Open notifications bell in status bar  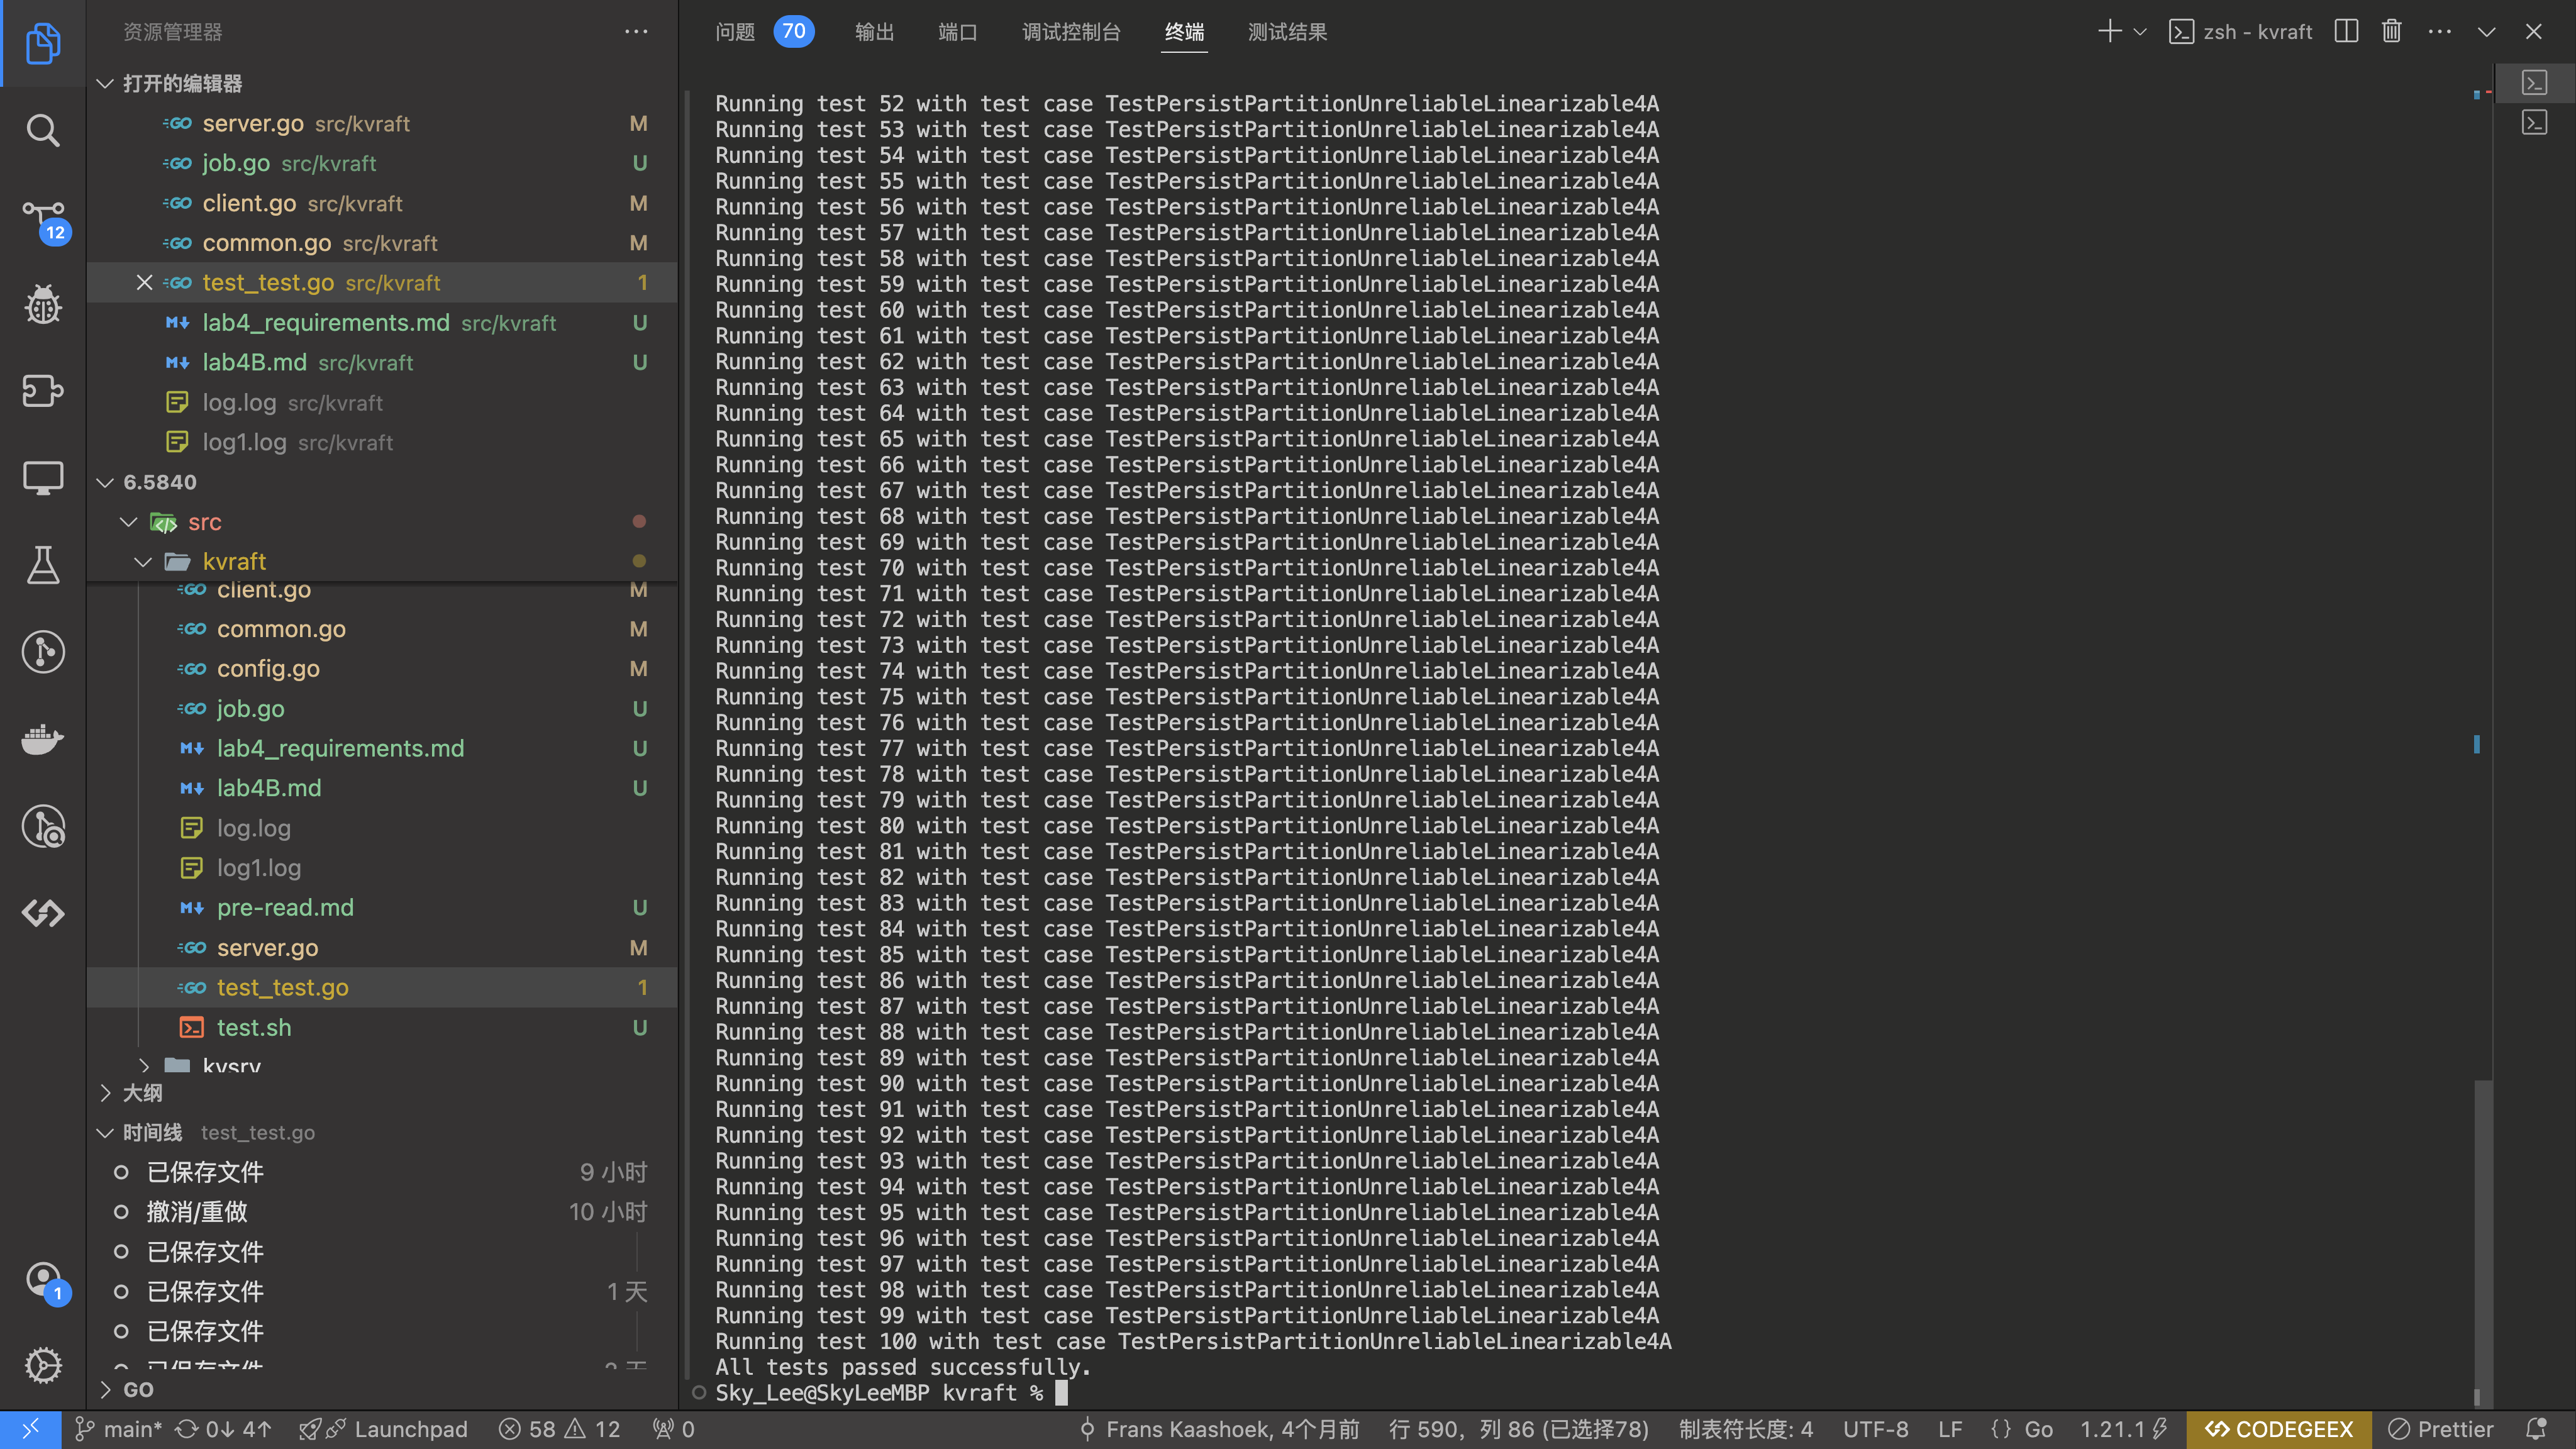(2536, 1429)
